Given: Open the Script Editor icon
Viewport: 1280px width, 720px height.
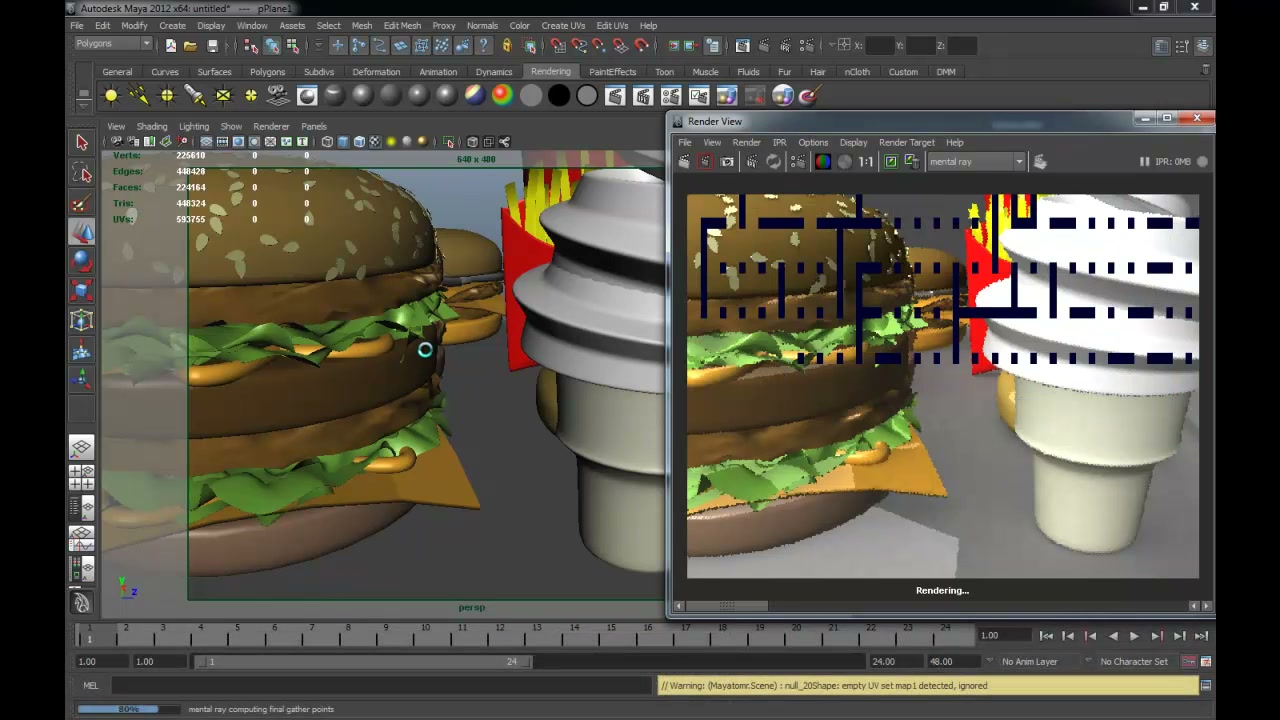Looking at the screenshot, I should coord(1206,686).
